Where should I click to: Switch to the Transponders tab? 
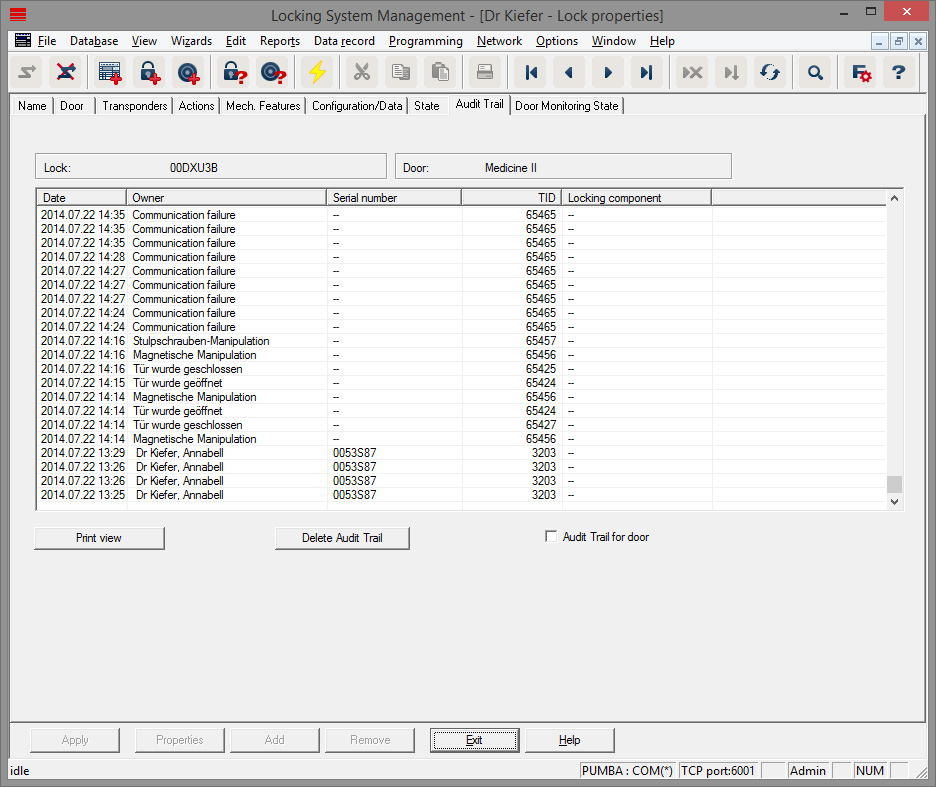[133, 104]
